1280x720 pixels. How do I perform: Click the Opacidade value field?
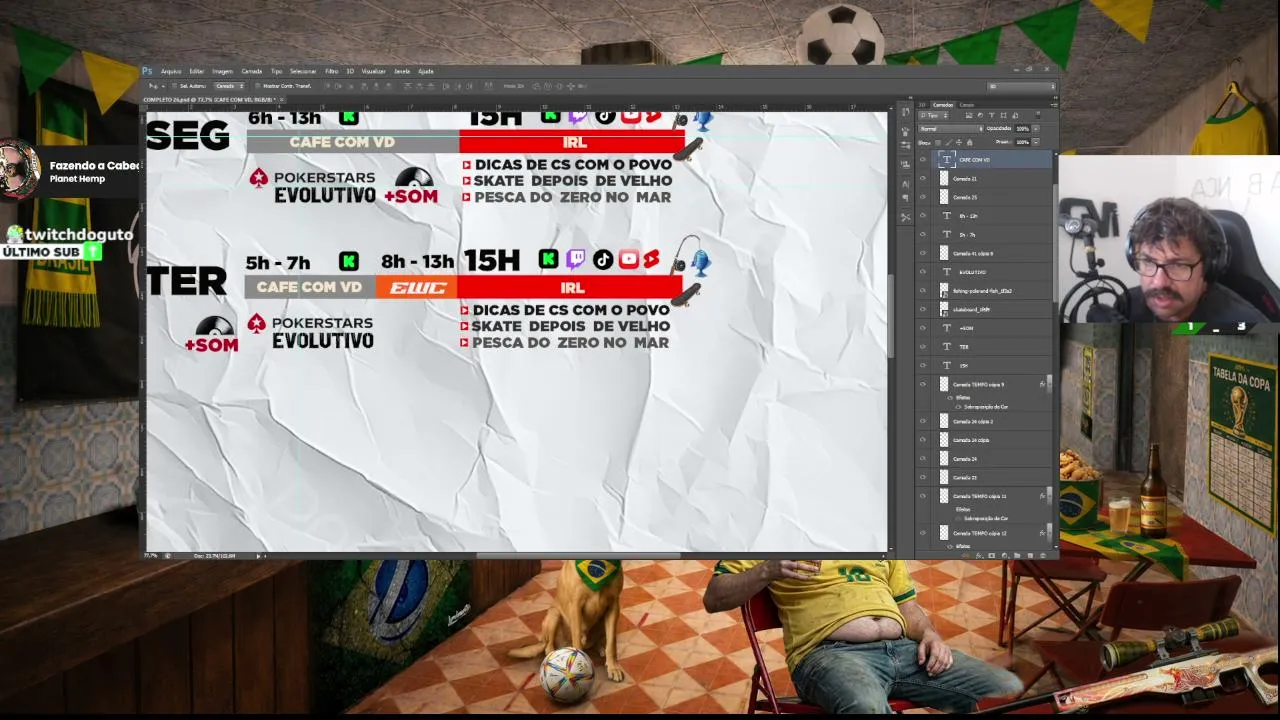coord(1022,129)
